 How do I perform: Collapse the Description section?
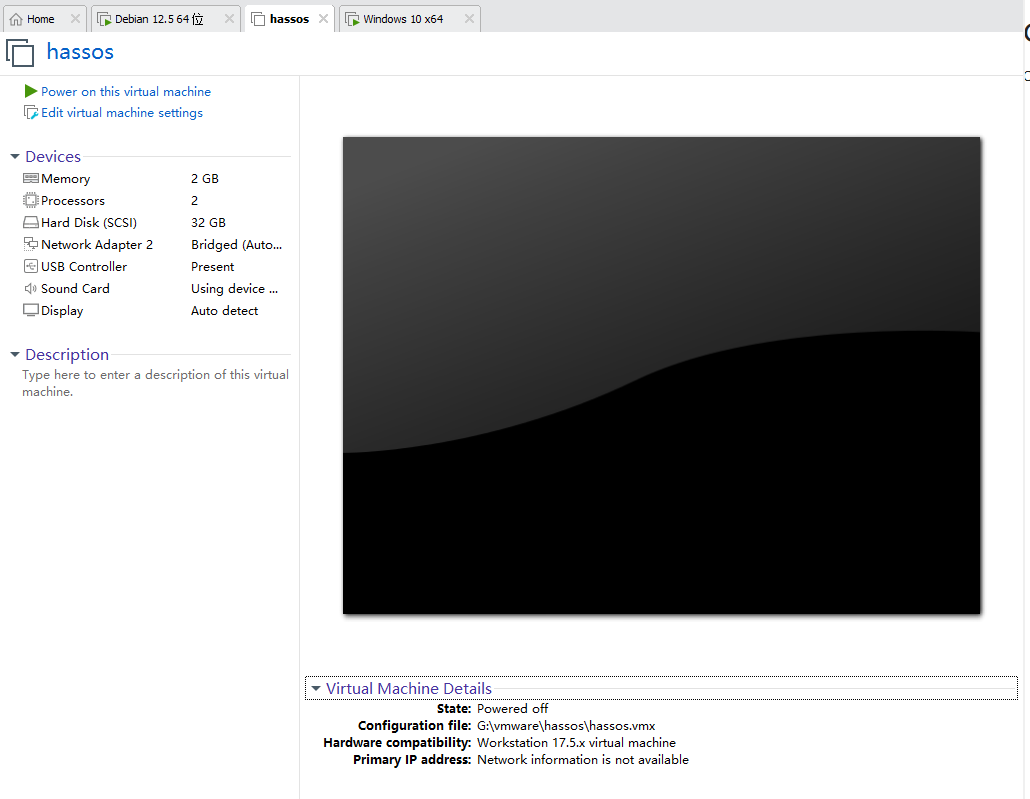[13, 354]
